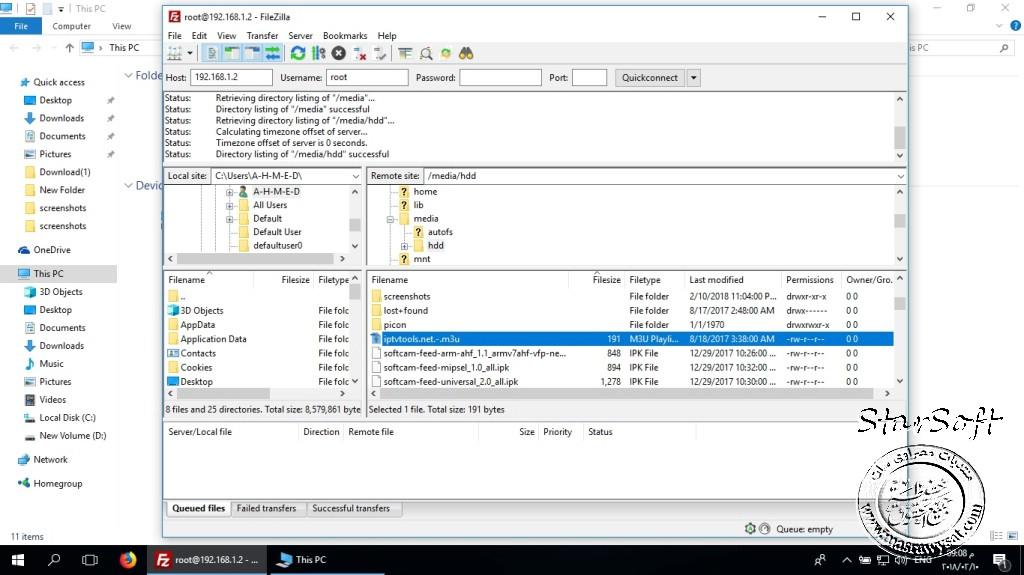Select Default User folder in local tree
The height and width of the screenshot is (575, 1024).
[x=277, y=232]
